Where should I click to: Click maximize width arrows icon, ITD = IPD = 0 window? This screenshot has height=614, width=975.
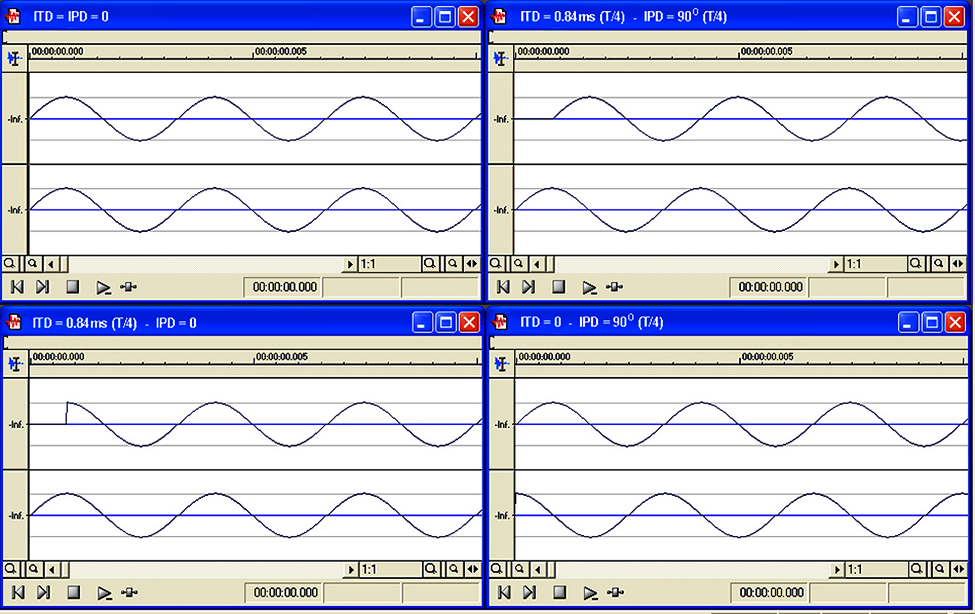point(471,264)
